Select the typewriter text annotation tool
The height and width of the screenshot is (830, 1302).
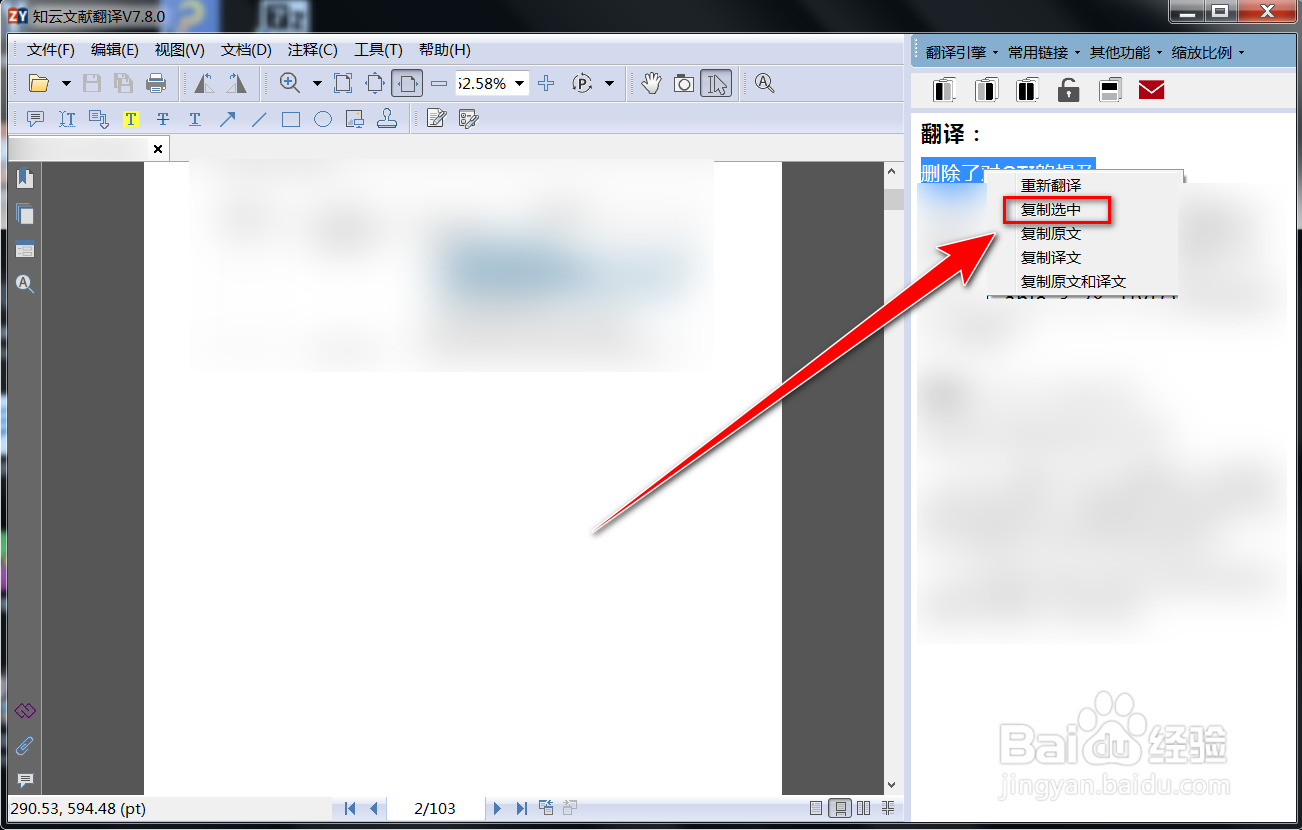[x=67, y=119]
